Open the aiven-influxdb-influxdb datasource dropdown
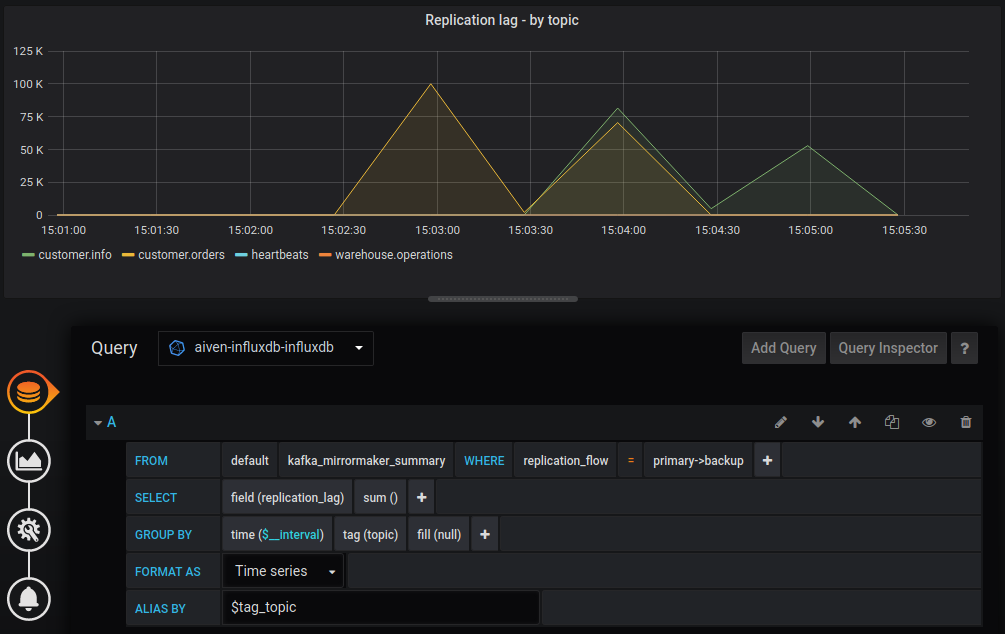 (x=265, y=348)
